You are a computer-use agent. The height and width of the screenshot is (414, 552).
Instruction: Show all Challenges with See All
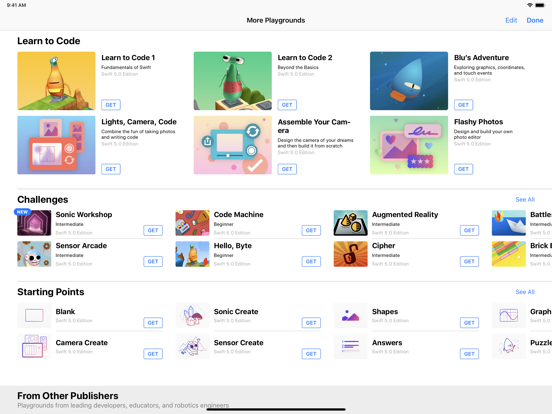[x=525, y=200]
